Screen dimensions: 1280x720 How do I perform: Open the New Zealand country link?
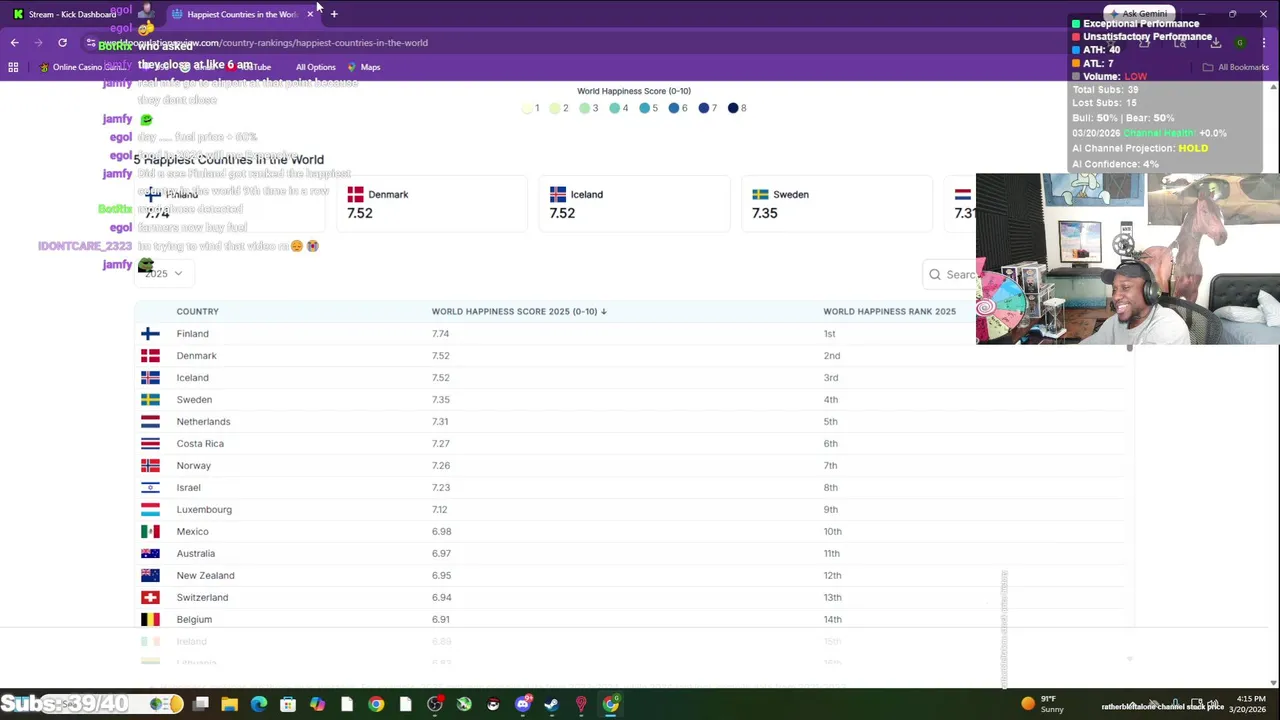coord(205,576)
